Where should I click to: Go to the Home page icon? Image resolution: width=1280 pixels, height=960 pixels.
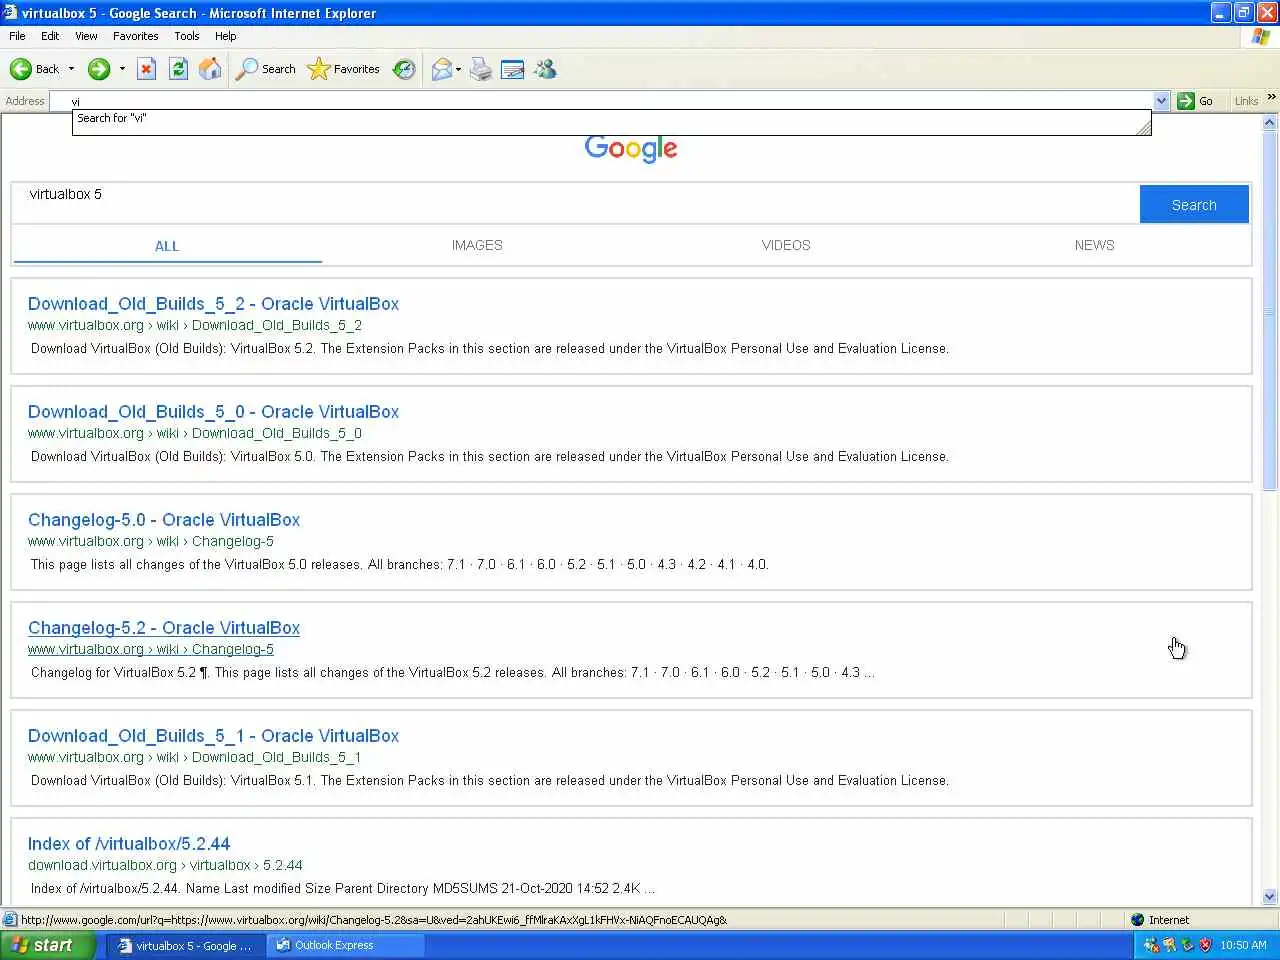210,69
